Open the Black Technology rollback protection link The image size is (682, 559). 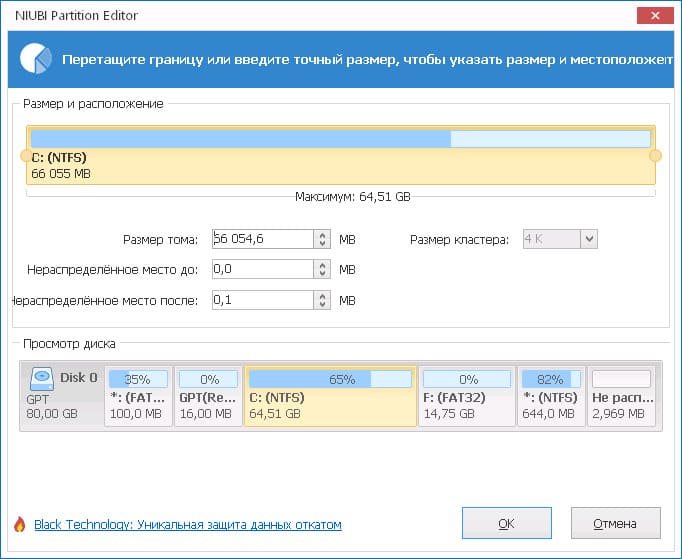[187, 525]
